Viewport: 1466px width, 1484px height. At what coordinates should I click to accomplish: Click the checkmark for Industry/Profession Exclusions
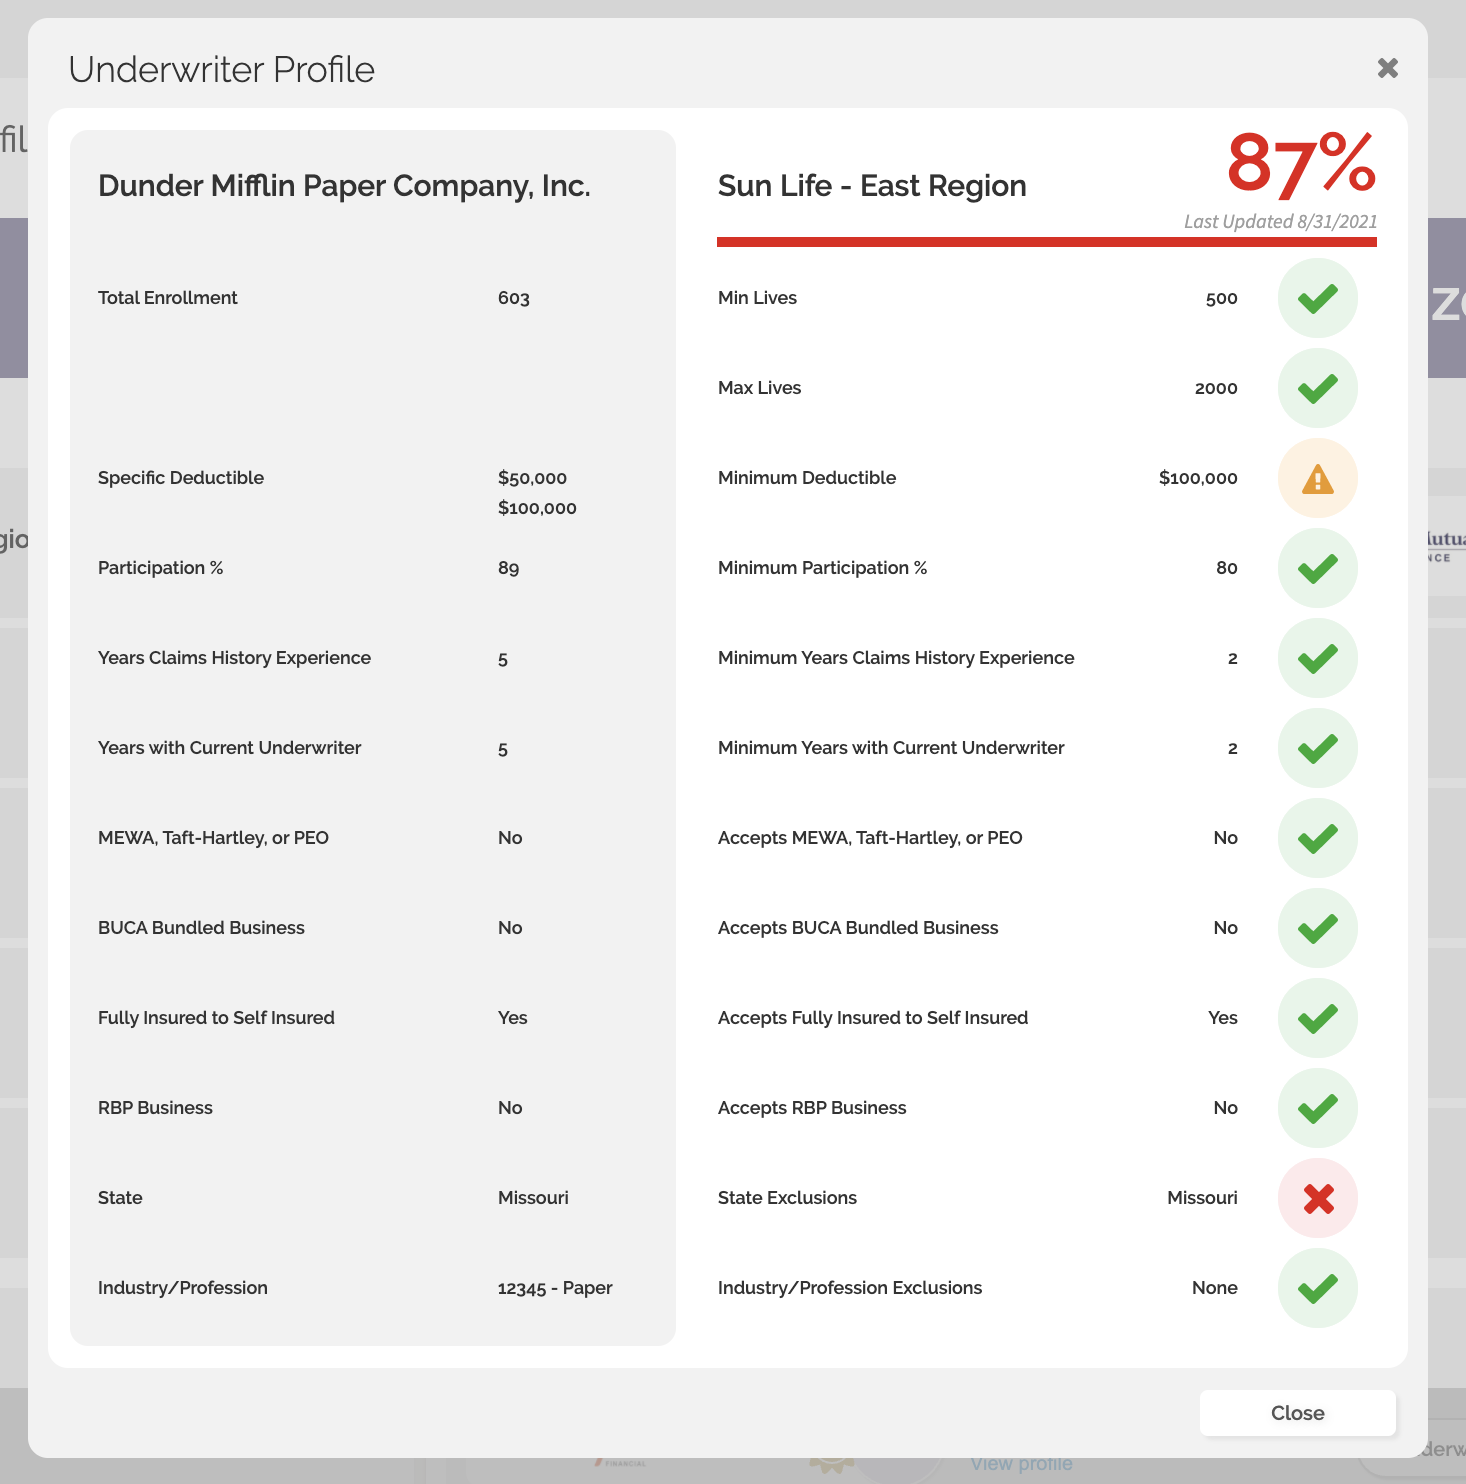(1318, 1288)
